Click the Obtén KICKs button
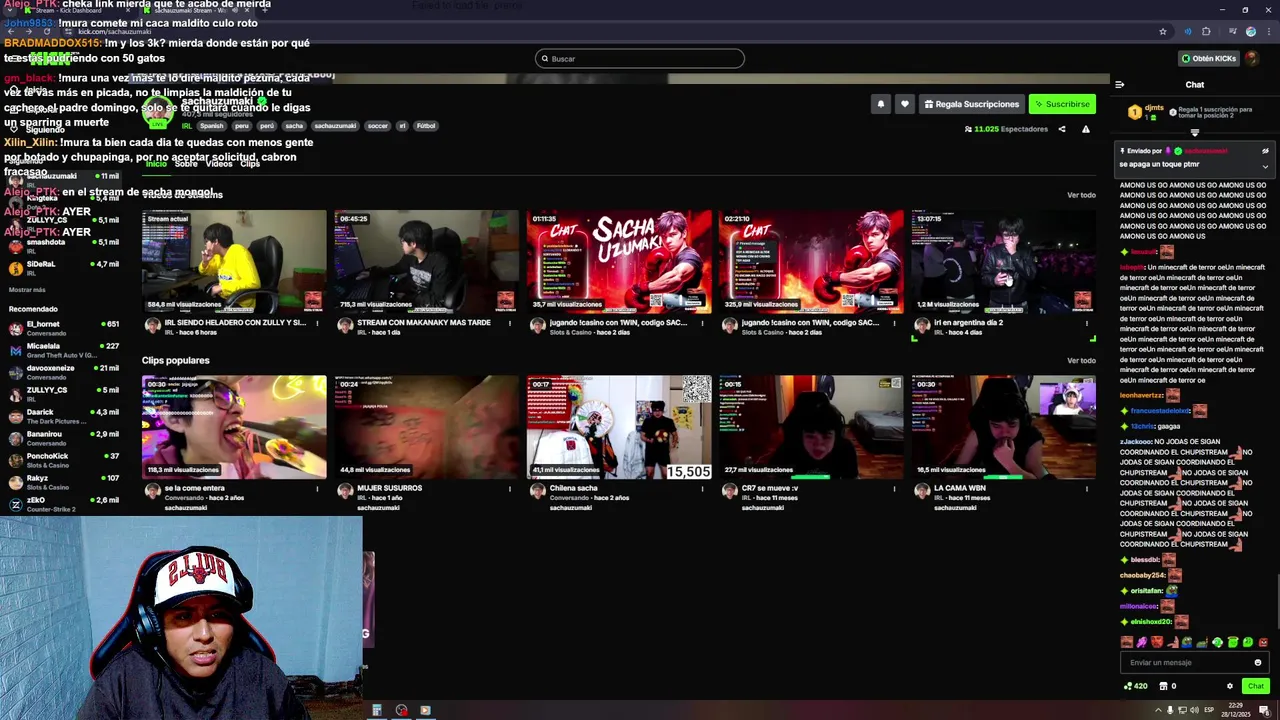Screen dimensions: 1280x720 click(1208, 58)
